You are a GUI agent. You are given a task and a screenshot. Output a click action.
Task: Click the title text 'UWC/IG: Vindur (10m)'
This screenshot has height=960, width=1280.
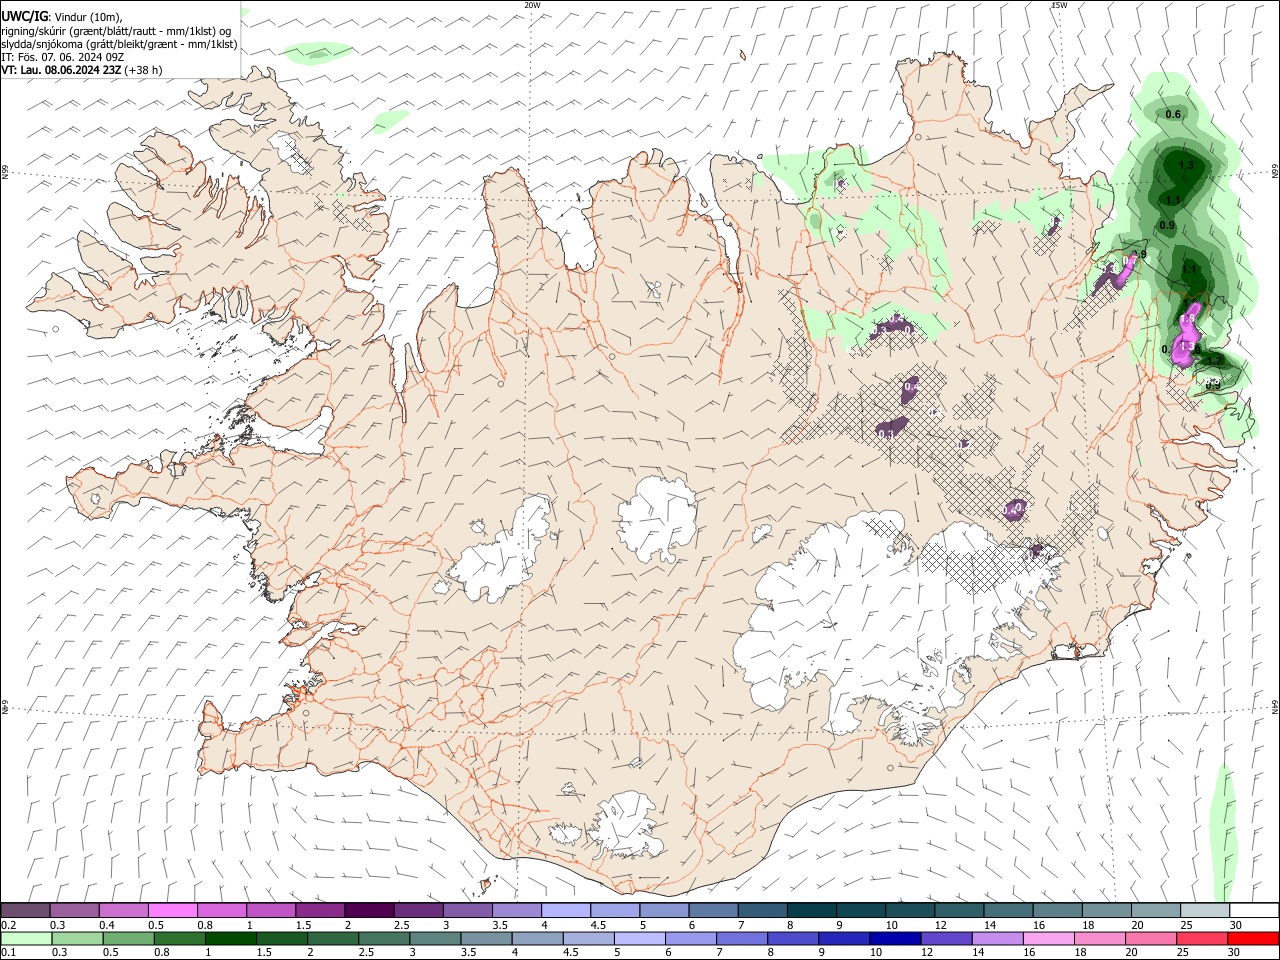[61, 16]
